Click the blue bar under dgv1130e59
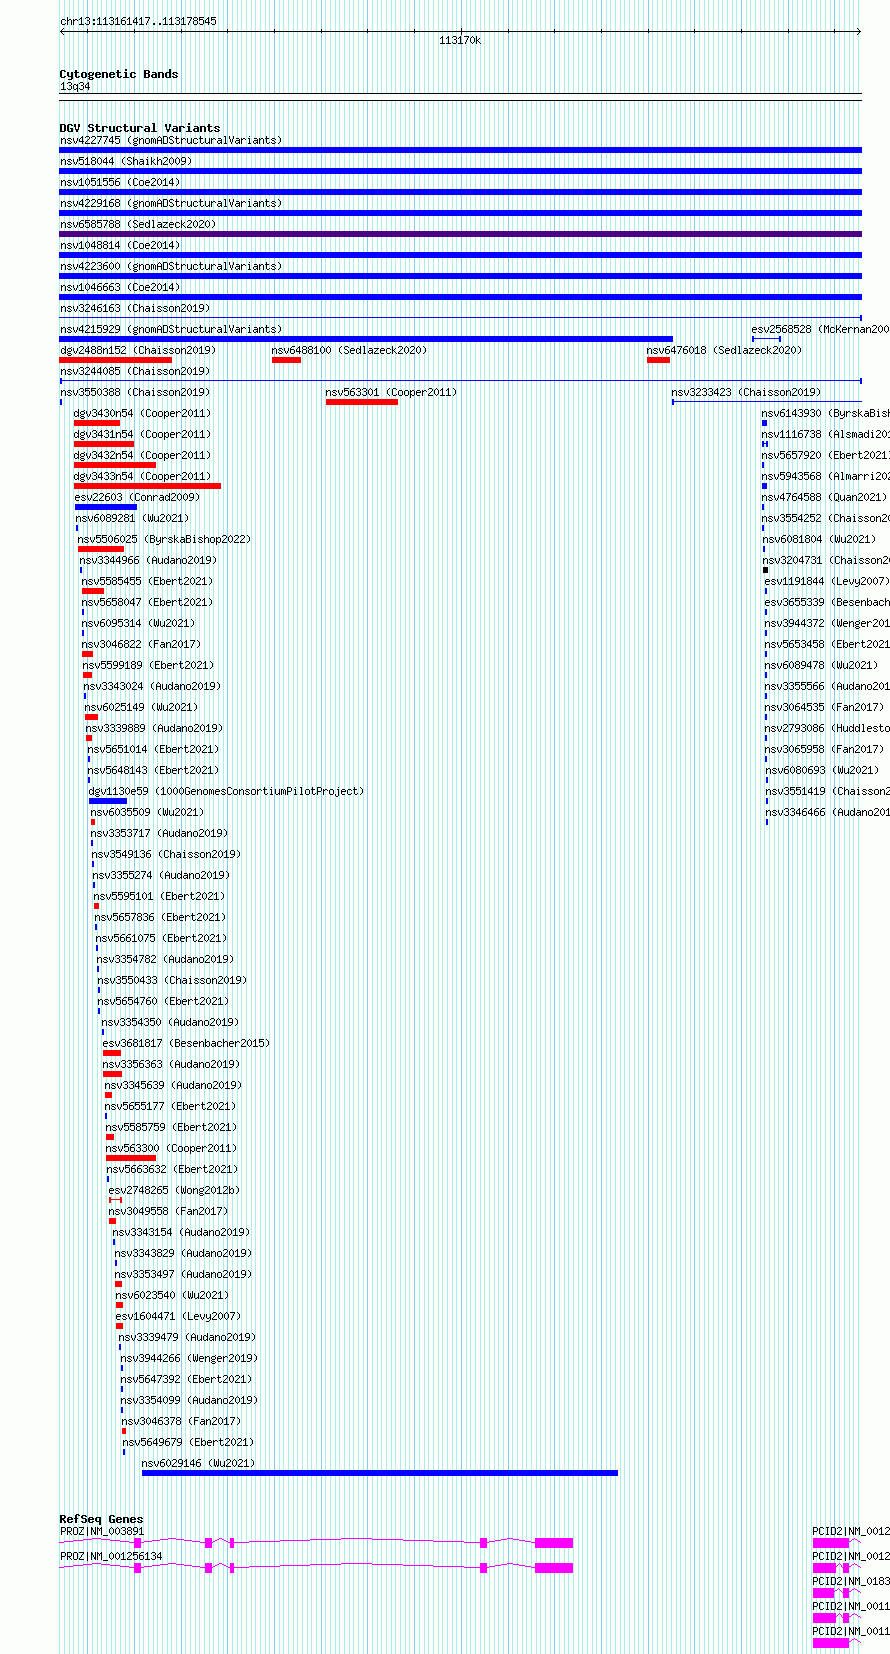The height and width of the screenshot is (1654, 890). (x=108, y=801)
